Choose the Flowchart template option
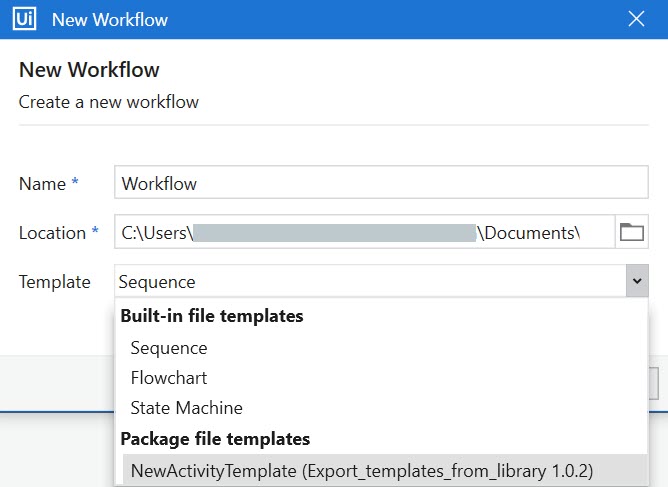This screenshot has height=487, width=668. point(169,378)
